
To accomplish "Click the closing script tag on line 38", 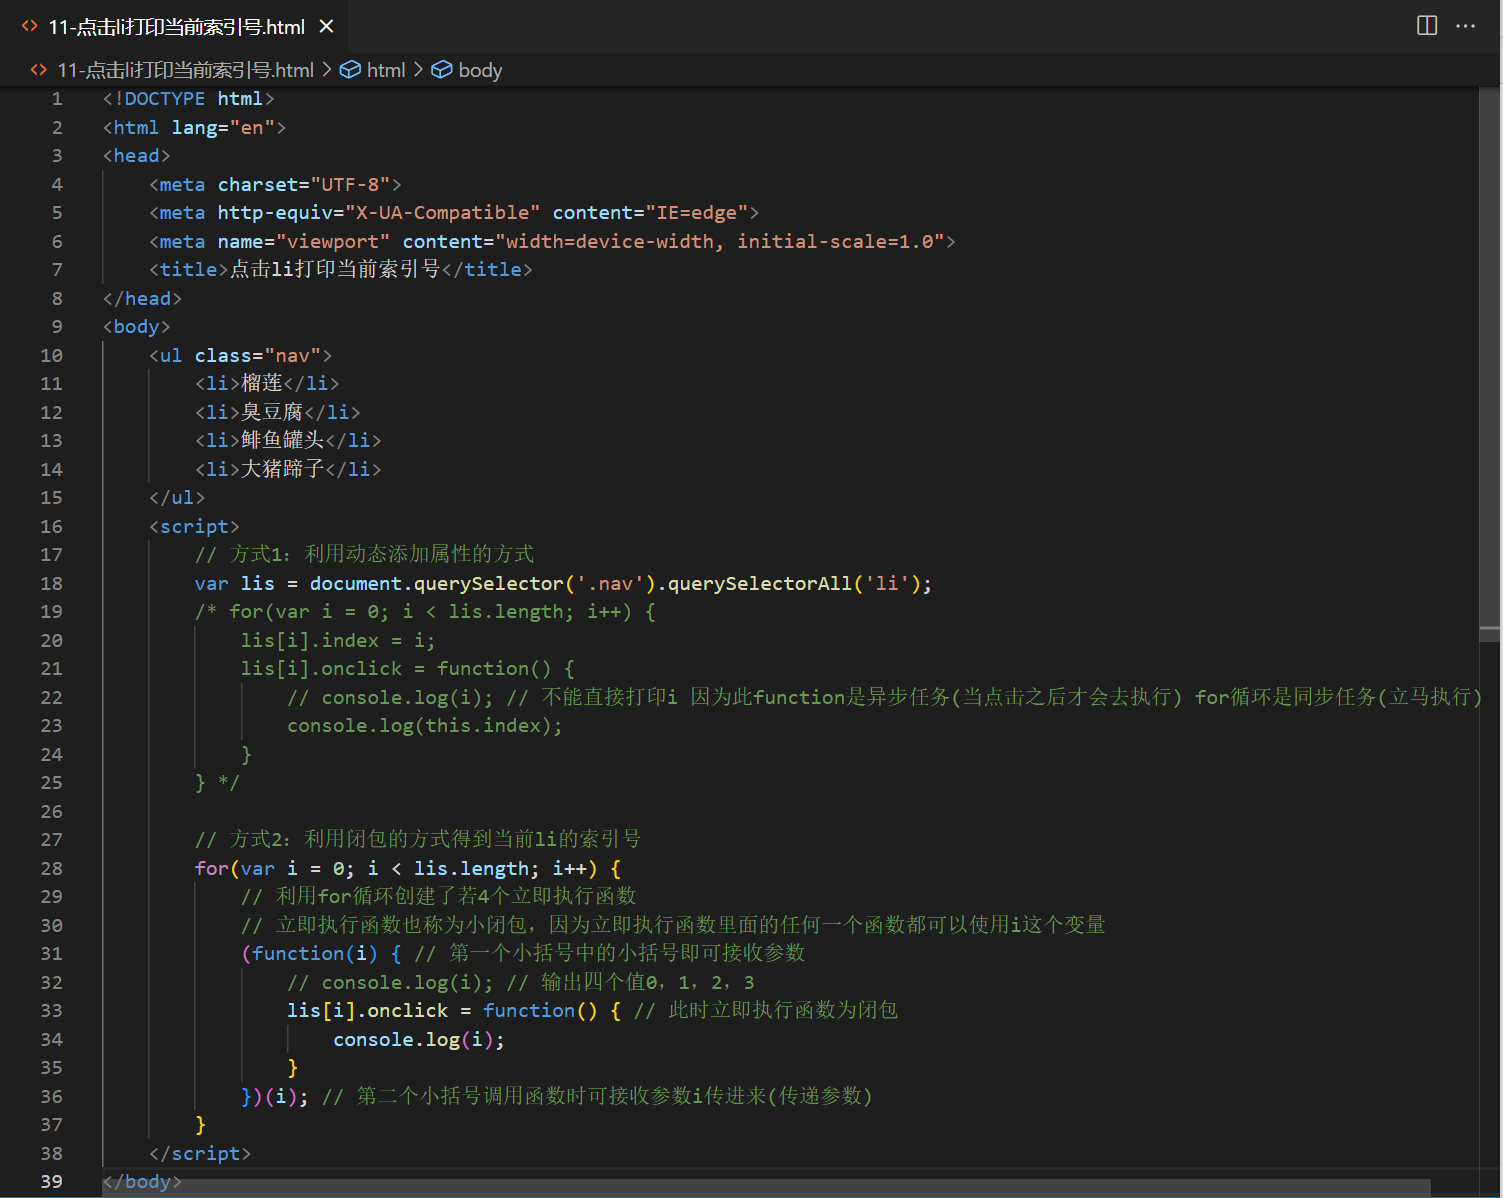I will 200,1154.
